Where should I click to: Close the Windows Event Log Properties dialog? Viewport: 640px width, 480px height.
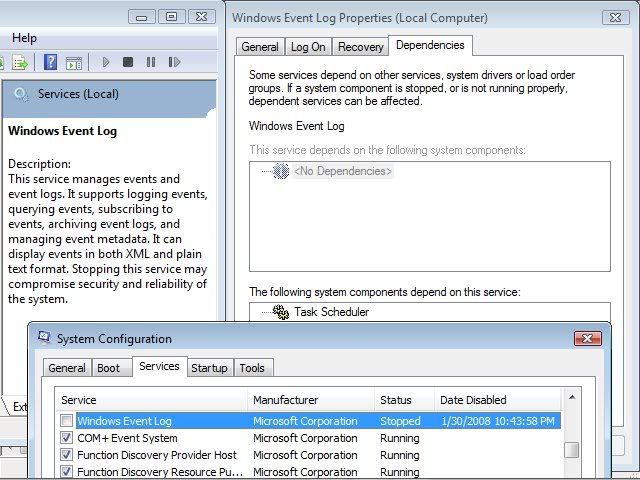click(616, 18)
